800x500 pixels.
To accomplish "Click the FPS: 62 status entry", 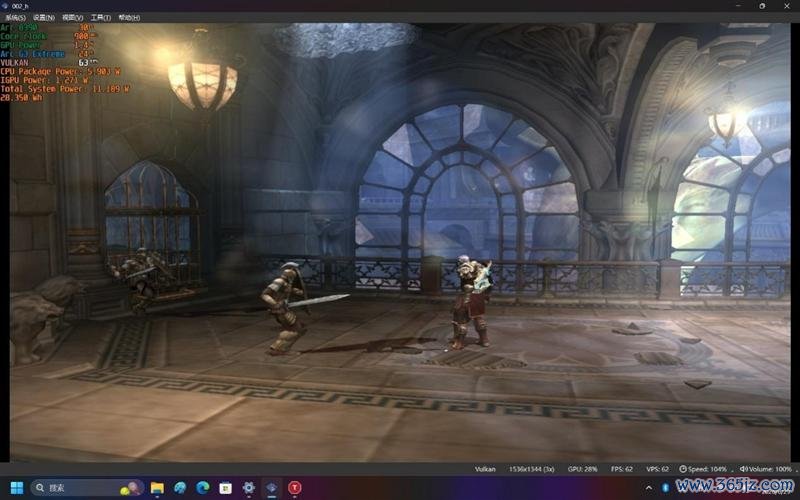I will coord(621,469).
